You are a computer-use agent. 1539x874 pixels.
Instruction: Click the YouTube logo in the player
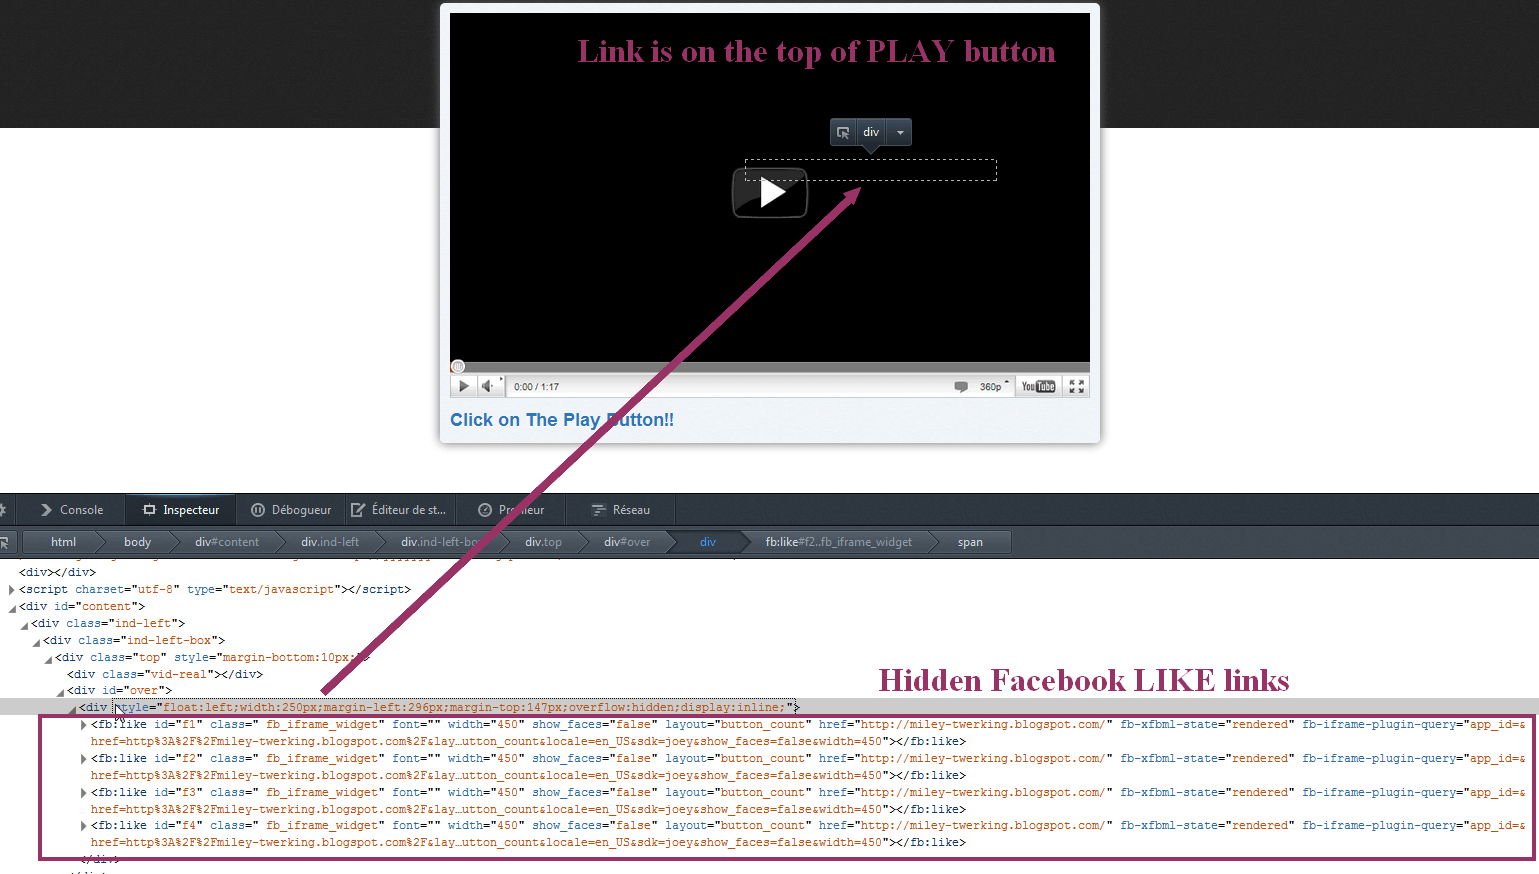point(1038,387)
